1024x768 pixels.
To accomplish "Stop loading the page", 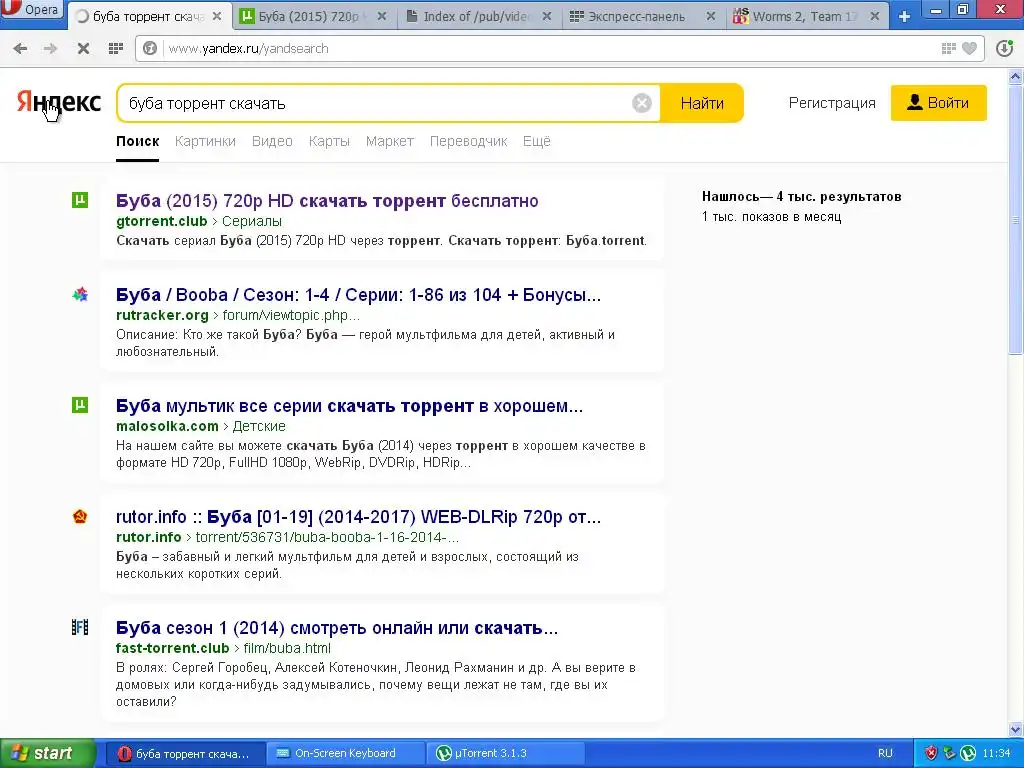I will (83, 48).
